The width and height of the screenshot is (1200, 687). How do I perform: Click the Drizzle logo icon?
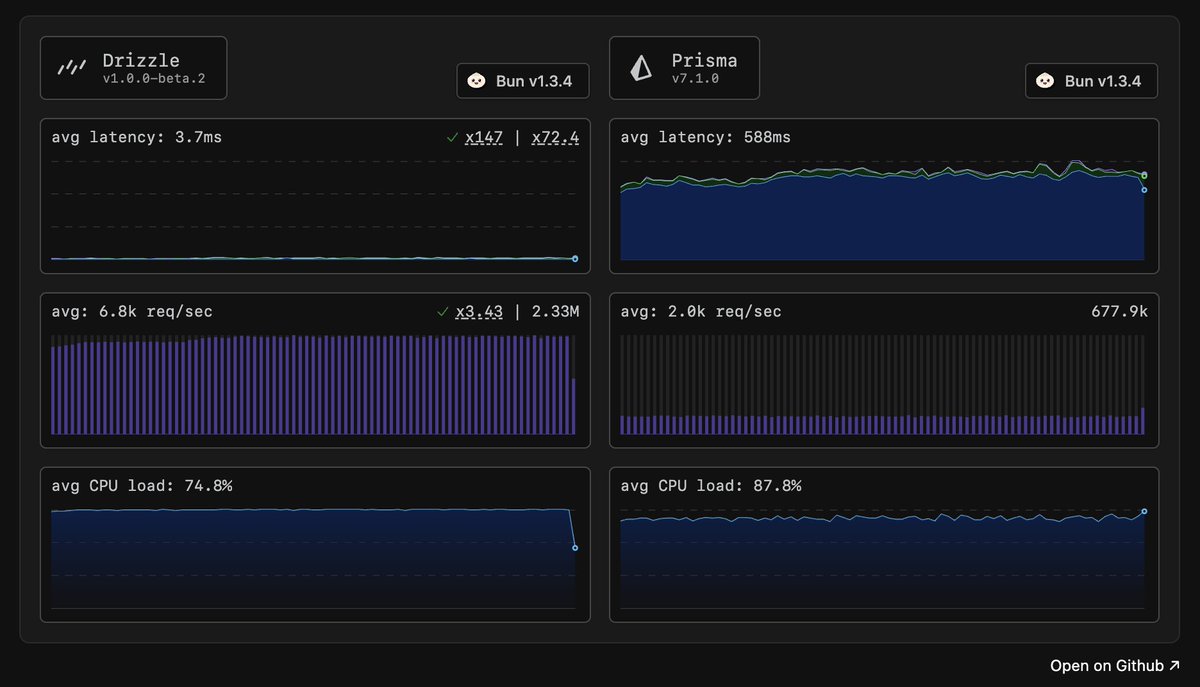pyautogui.click(x=70, y=68)
